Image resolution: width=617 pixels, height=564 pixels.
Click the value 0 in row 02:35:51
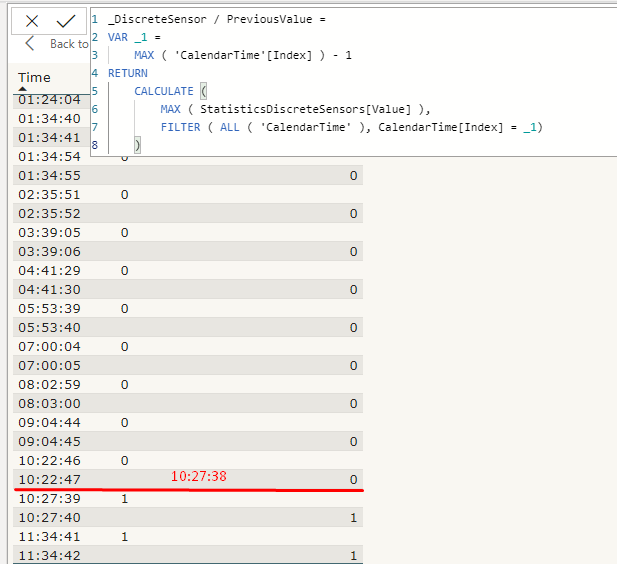(124, 194)
